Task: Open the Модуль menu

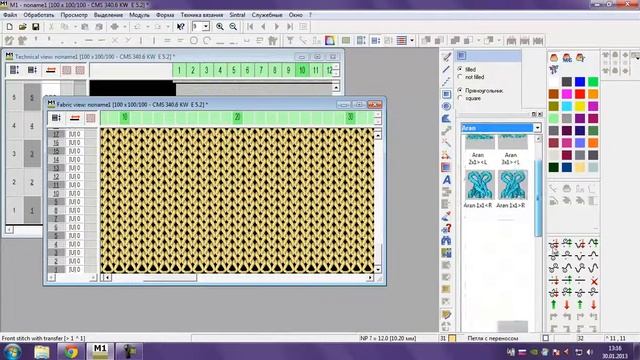Action: tap(139, 15)
